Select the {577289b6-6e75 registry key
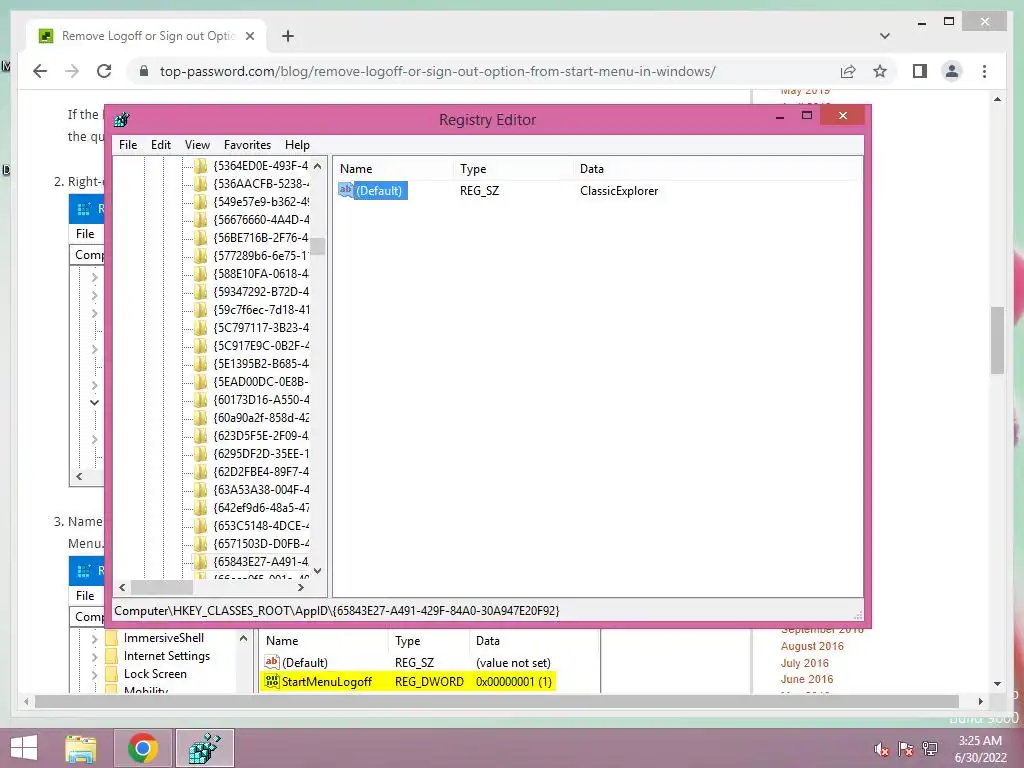The height and width of the screenshot is (768, 1024). 261,255
